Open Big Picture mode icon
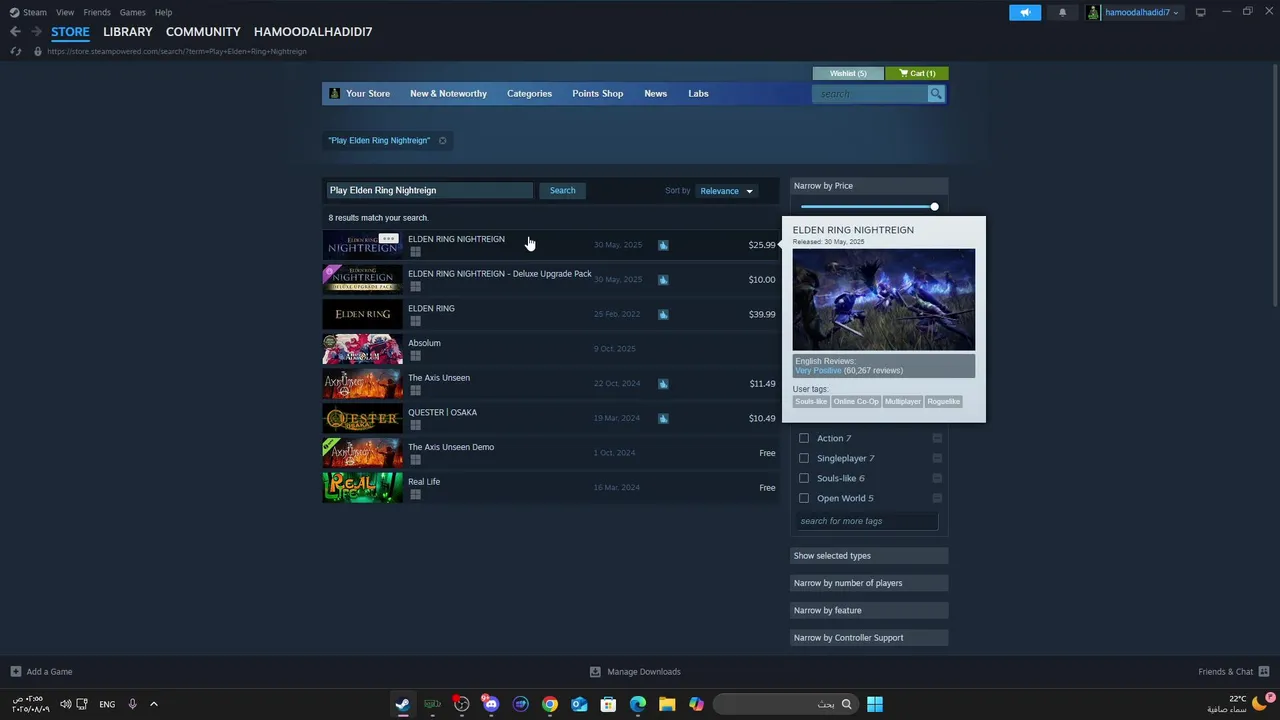This screenshot has width=1280, height=720. [x=1200, y=12]
